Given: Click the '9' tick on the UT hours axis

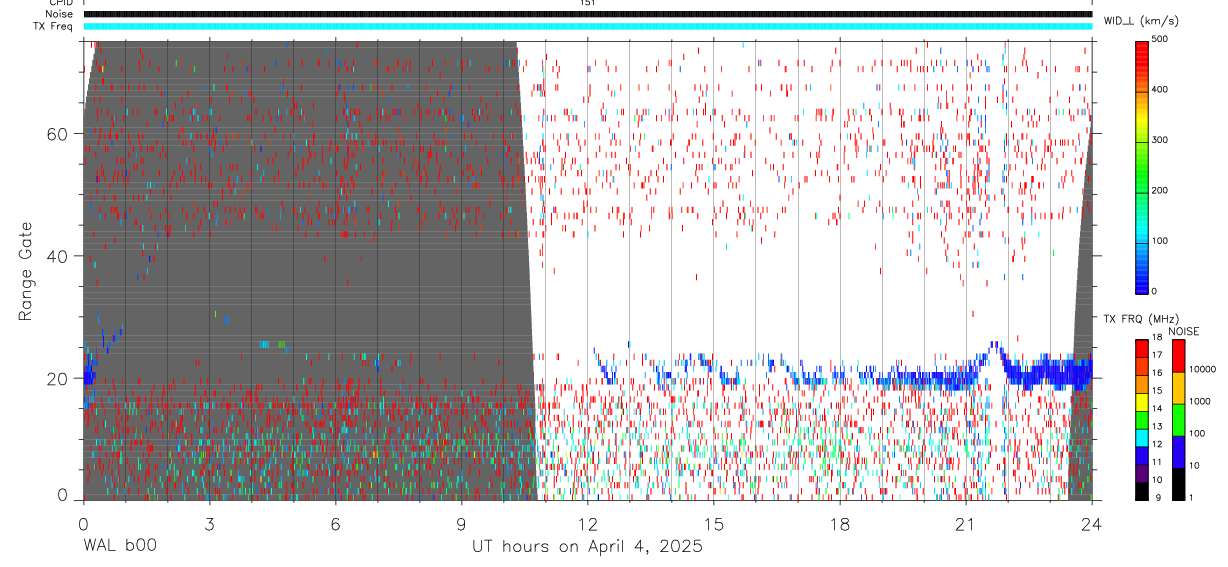Looking at the screenshot, I should pyautogui.click(x=461, y=524).
